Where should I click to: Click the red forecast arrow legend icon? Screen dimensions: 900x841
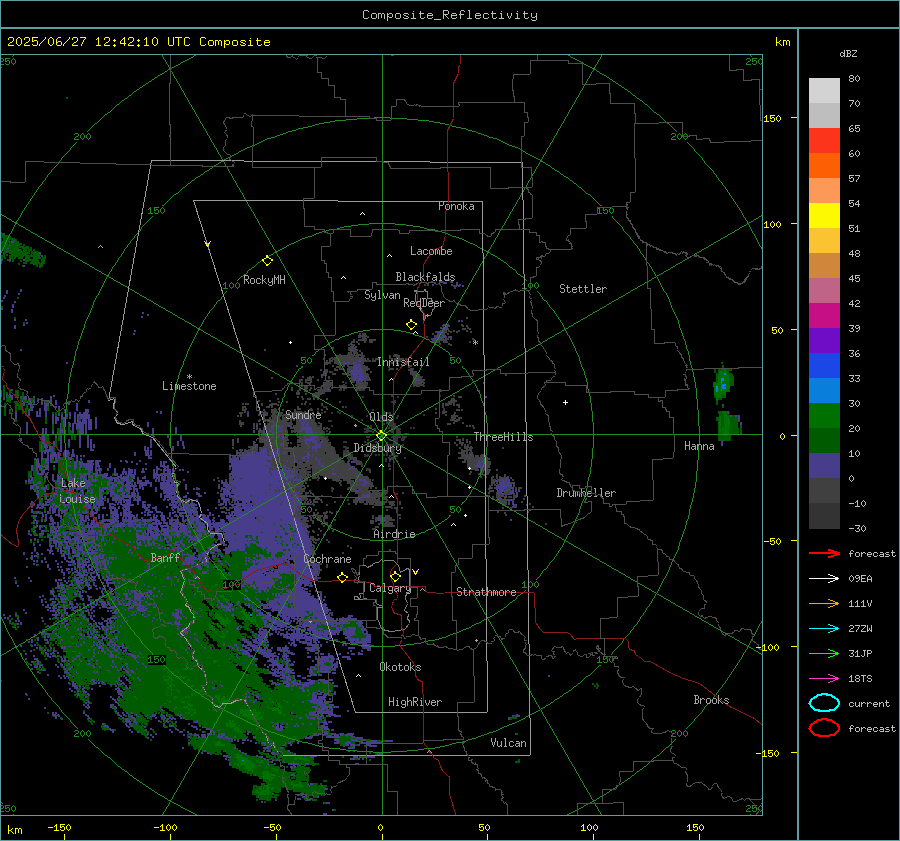(824, 553)
